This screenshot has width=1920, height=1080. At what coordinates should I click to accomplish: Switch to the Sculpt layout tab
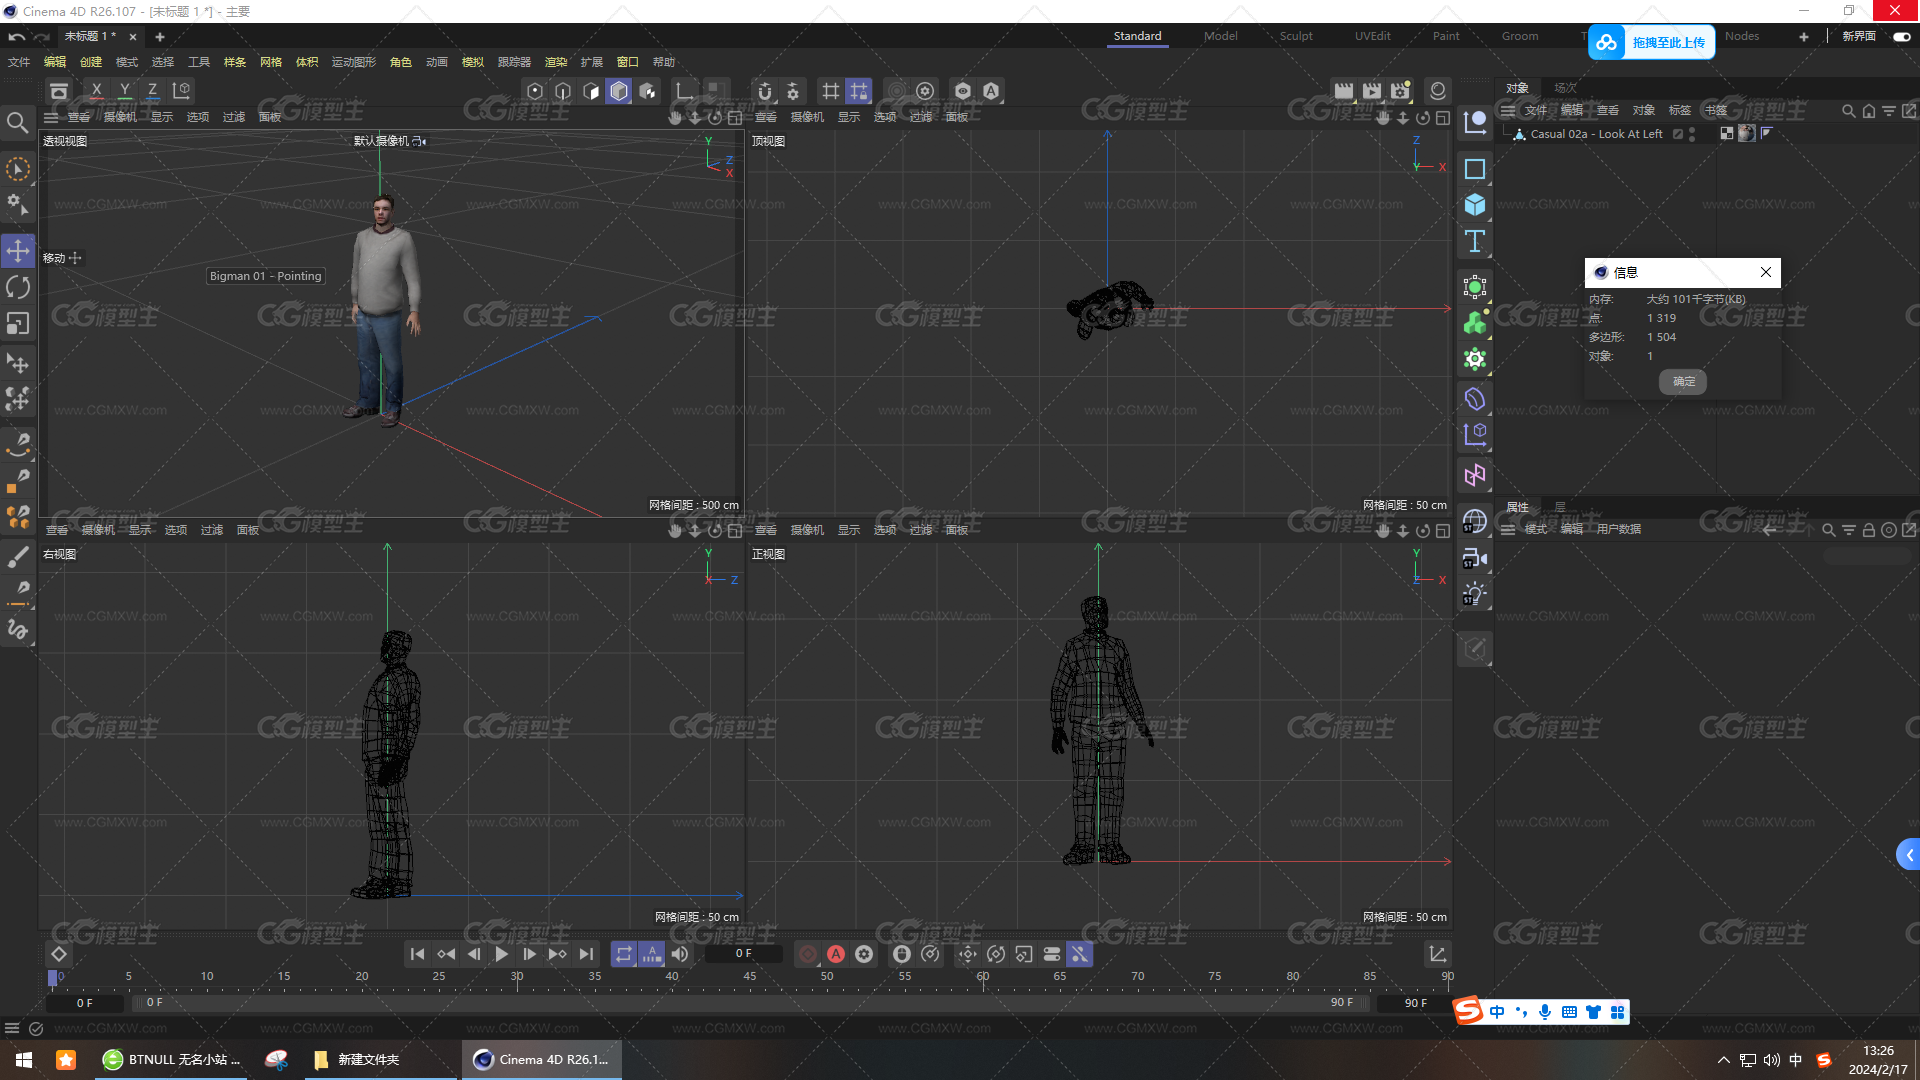(x=1296, y=36)
